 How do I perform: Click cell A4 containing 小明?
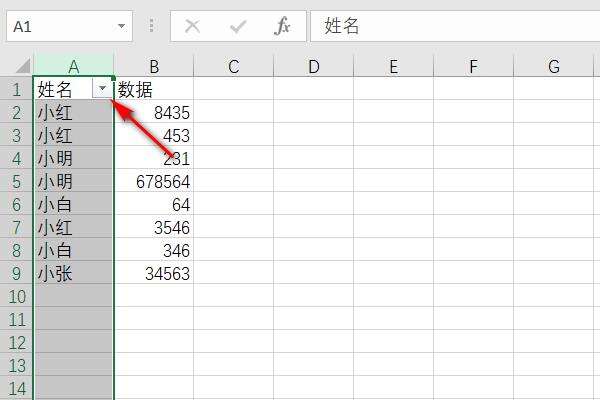click(x=73, y=158)
